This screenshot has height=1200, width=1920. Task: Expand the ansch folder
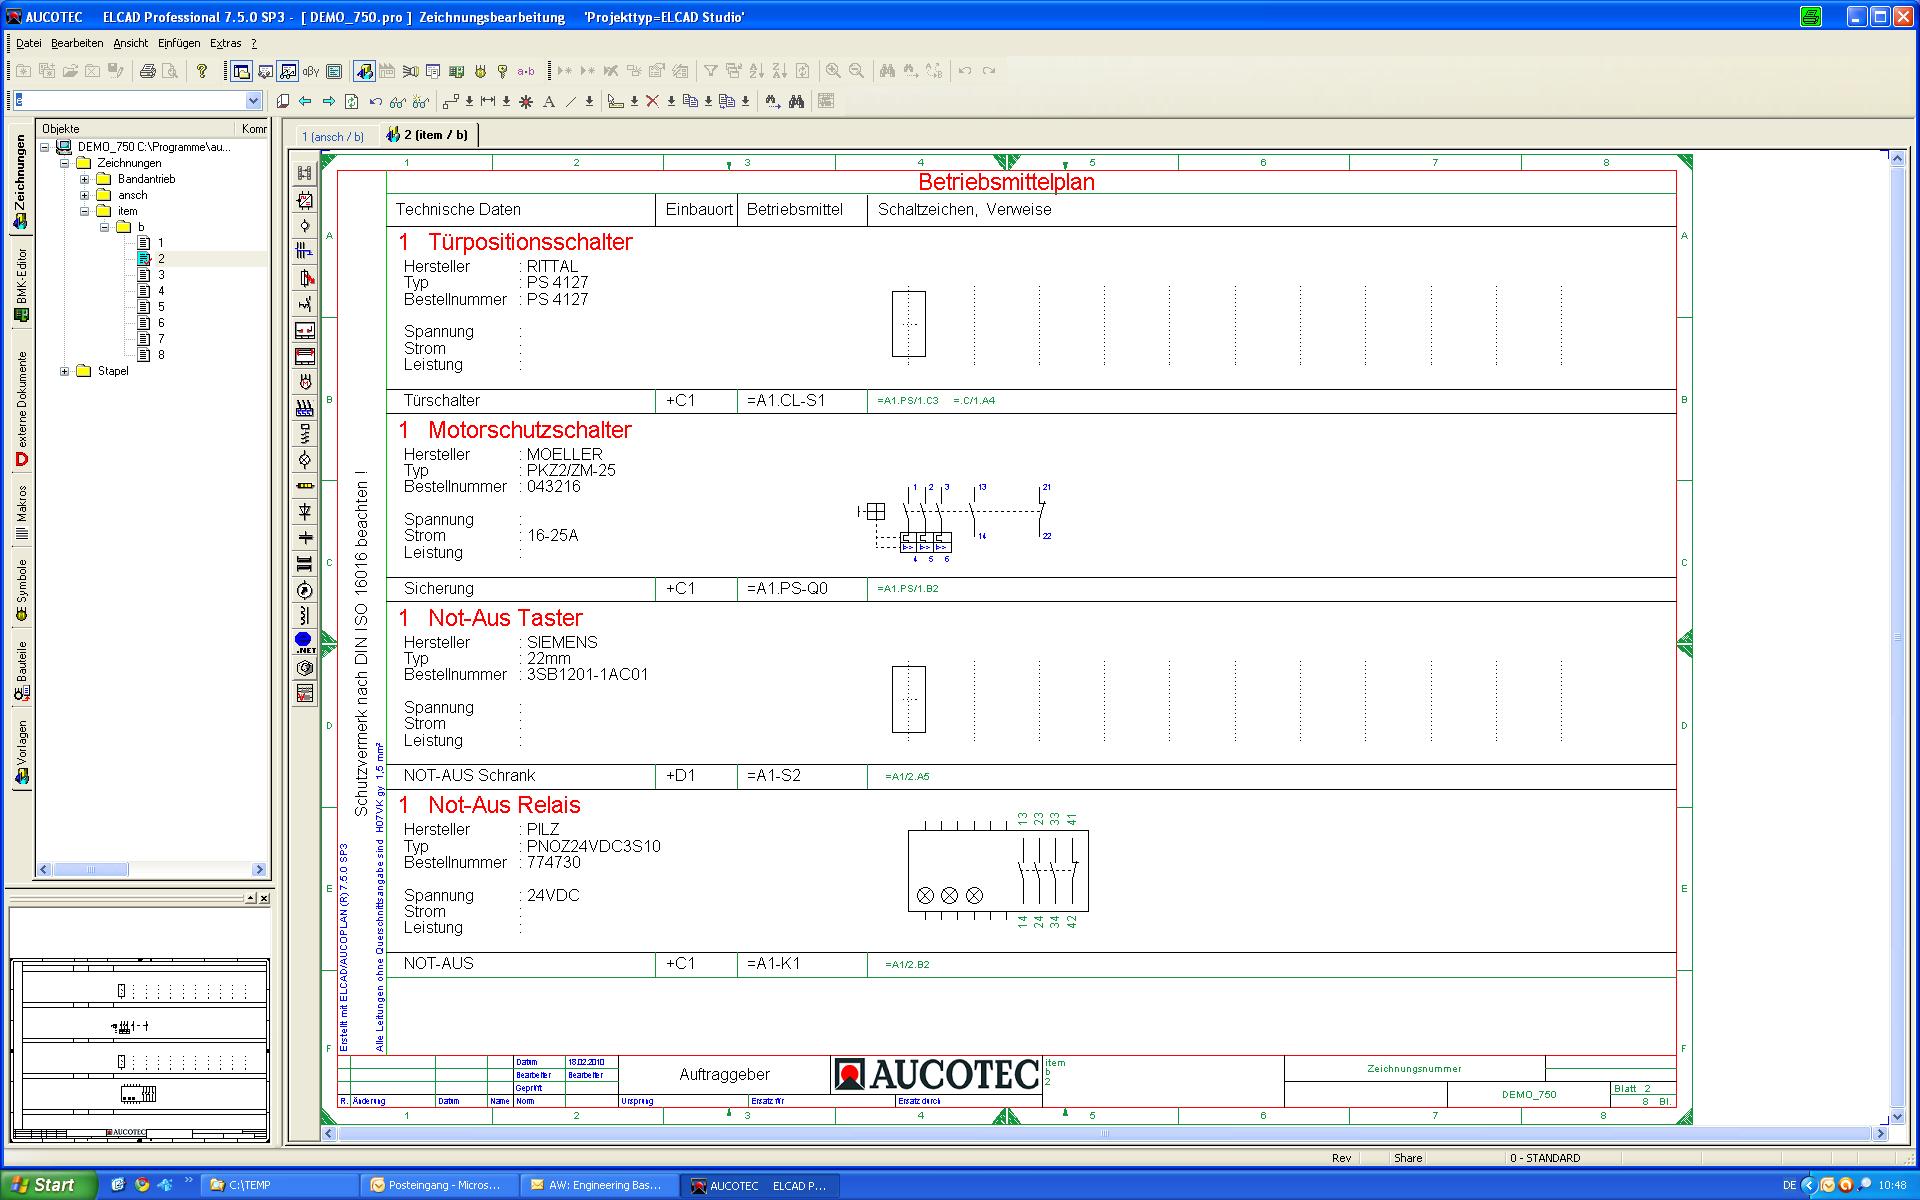(x=85, y=195)
